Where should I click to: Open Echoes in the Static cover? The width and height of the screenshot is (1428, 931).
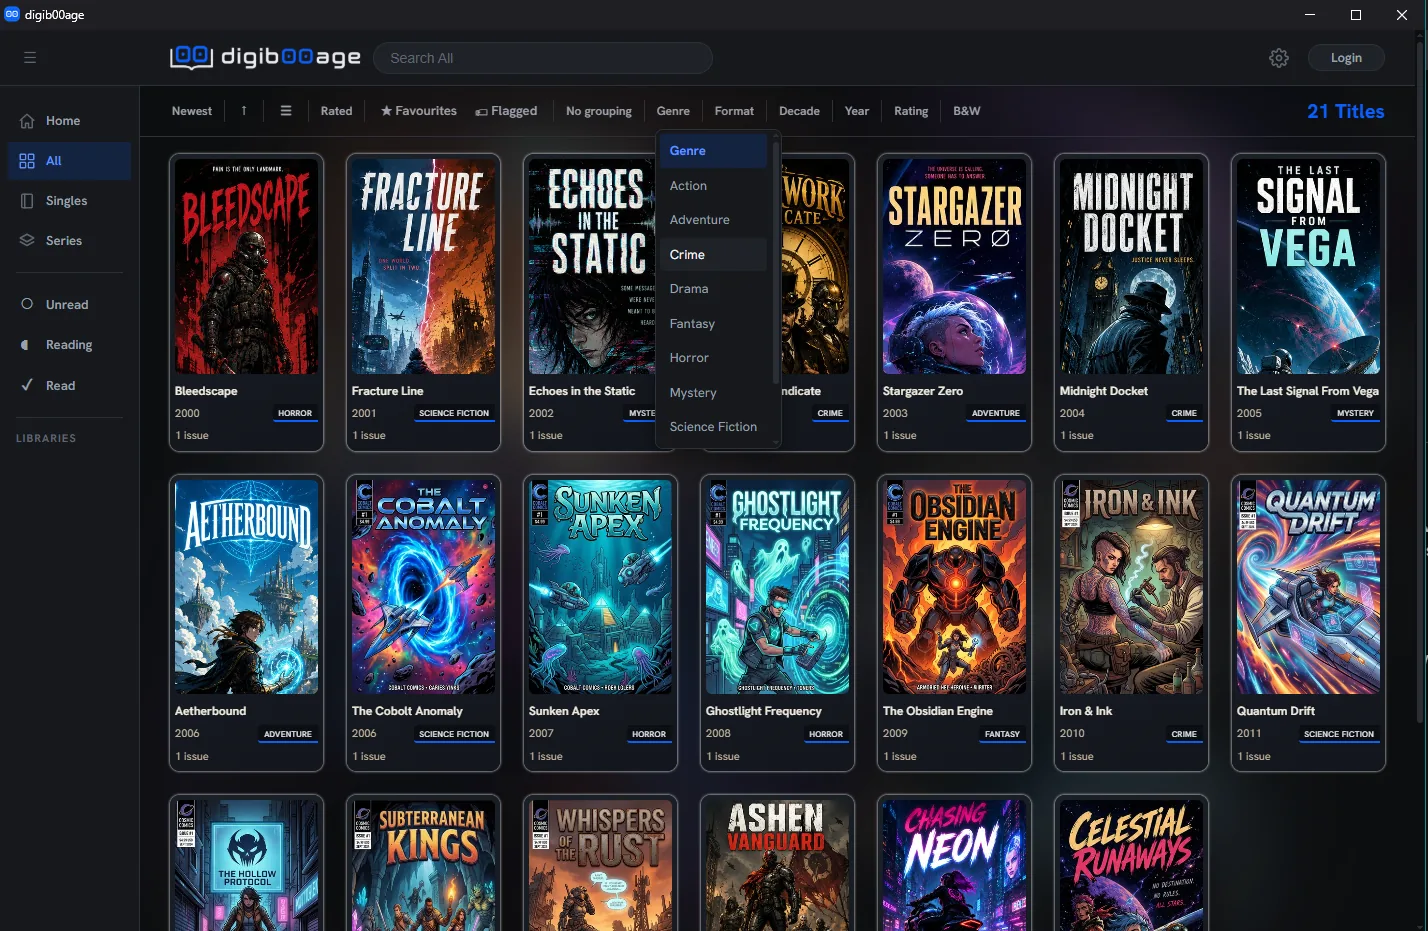pyautogui.click(x=592, y=267)
